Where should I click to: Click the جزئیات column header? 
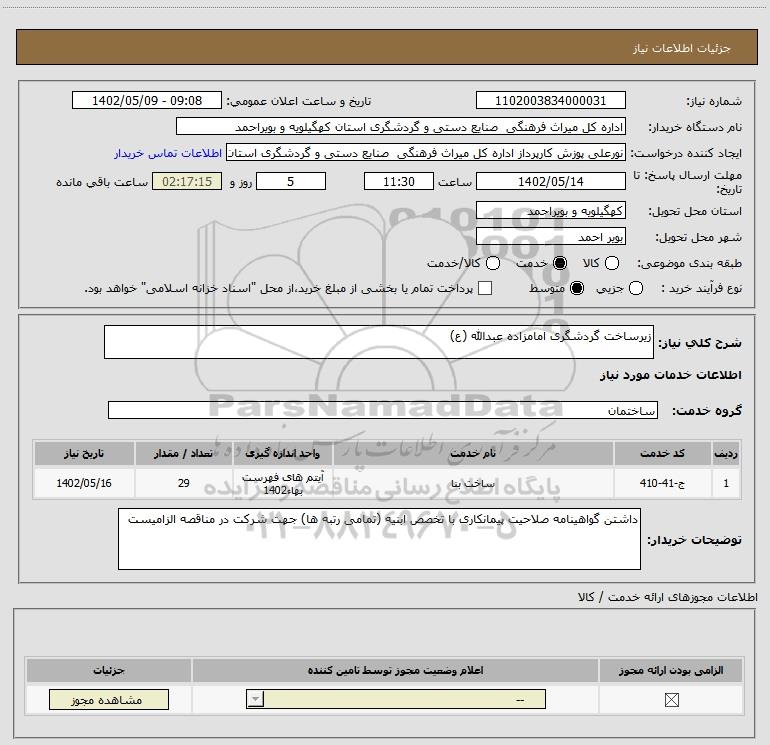109,670
